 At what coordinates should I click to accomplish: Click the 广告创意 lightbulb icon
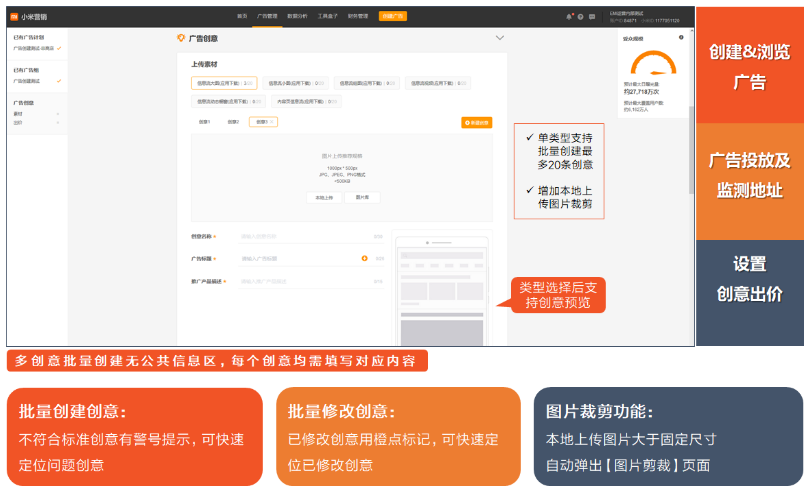(x=181, y=38)
